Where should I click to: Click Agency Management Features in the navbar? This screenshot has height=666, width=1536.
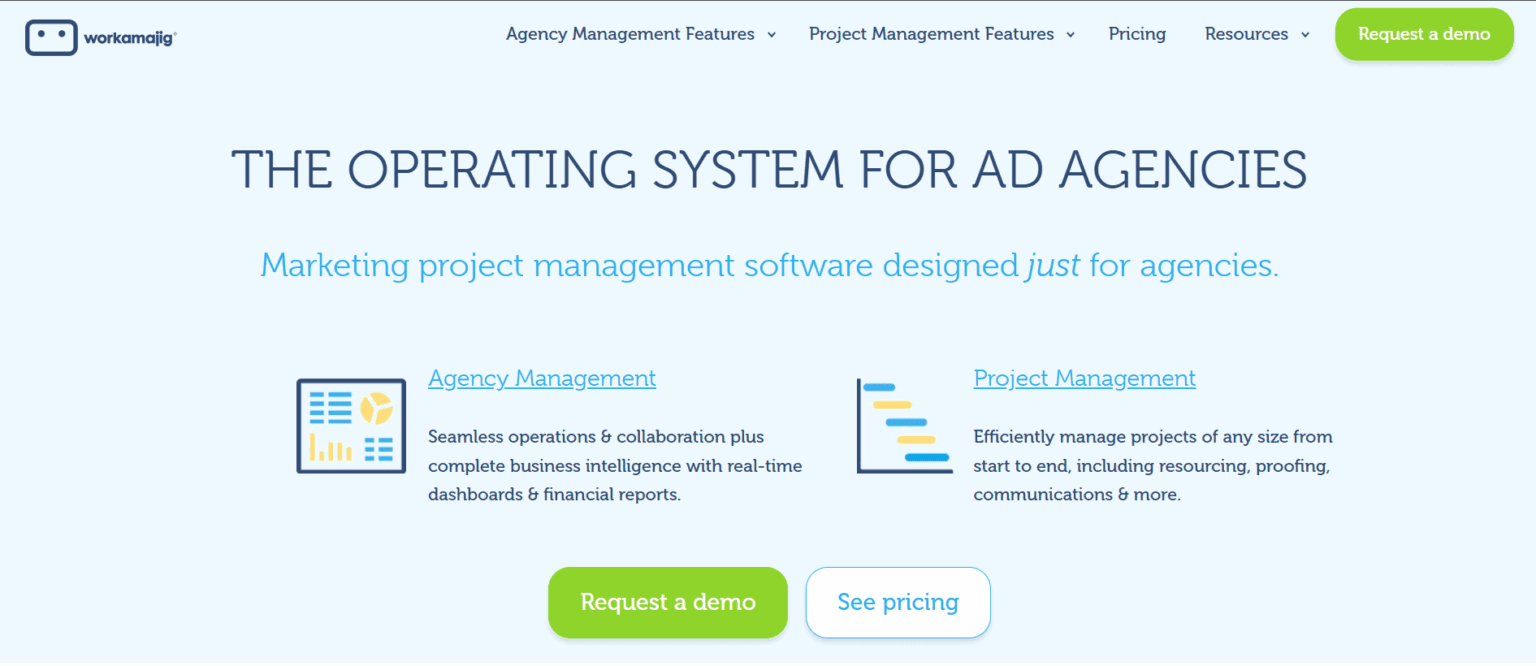click(x=629, y=34)
